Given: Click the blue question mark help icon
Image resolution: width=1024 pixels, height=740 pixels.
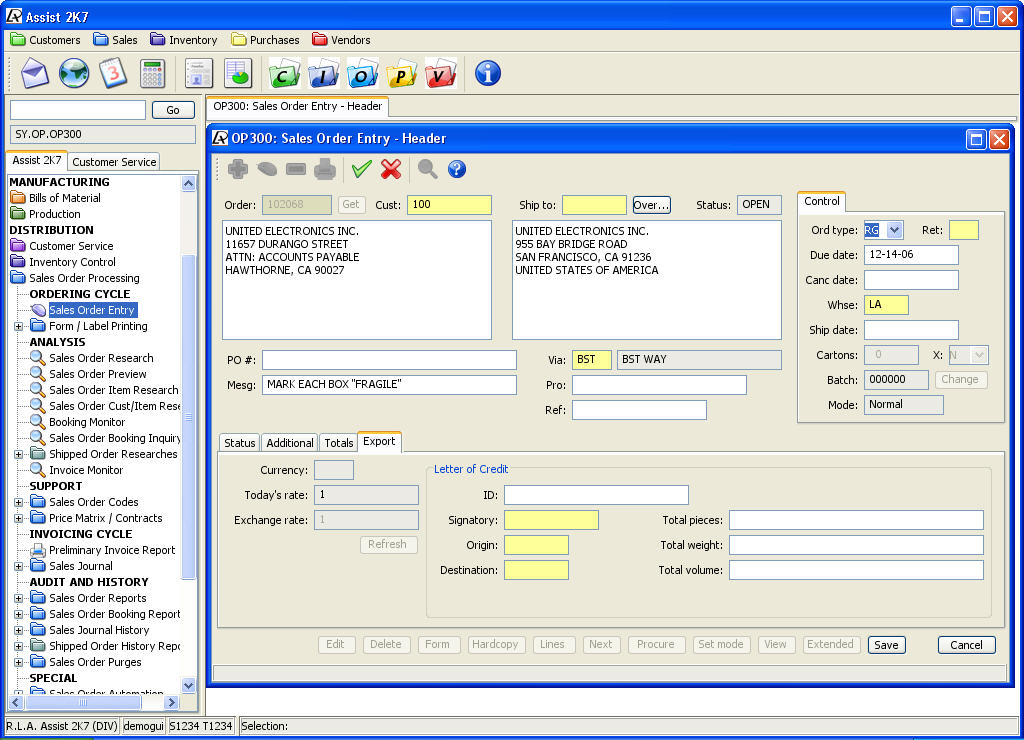Looking at the screenshot, I should pos(457,169).
